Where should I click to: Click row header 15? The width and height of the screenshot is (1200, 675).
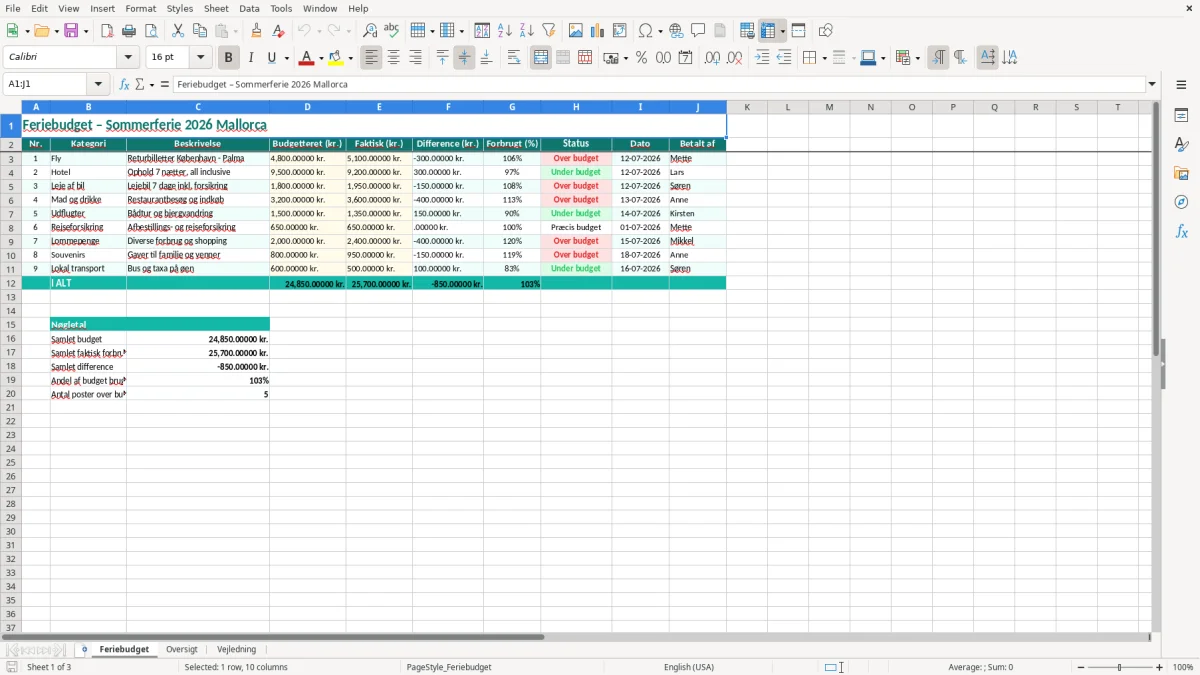pyautogui.click(x=11, y=325)
